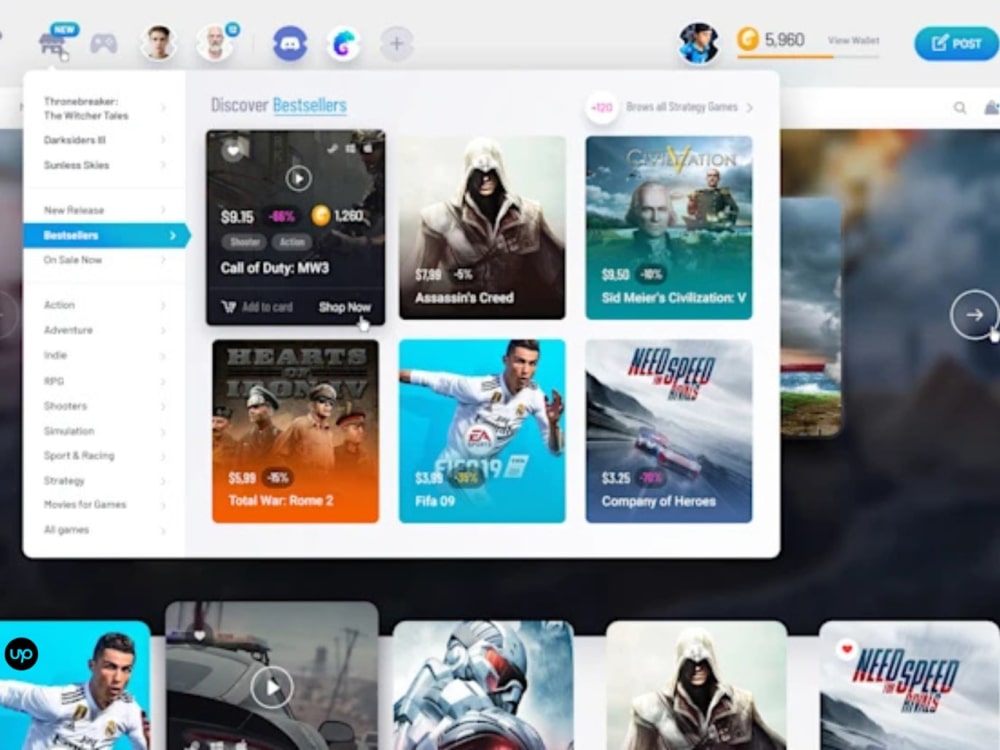Click the search magnifier icon

coord(959,108)
